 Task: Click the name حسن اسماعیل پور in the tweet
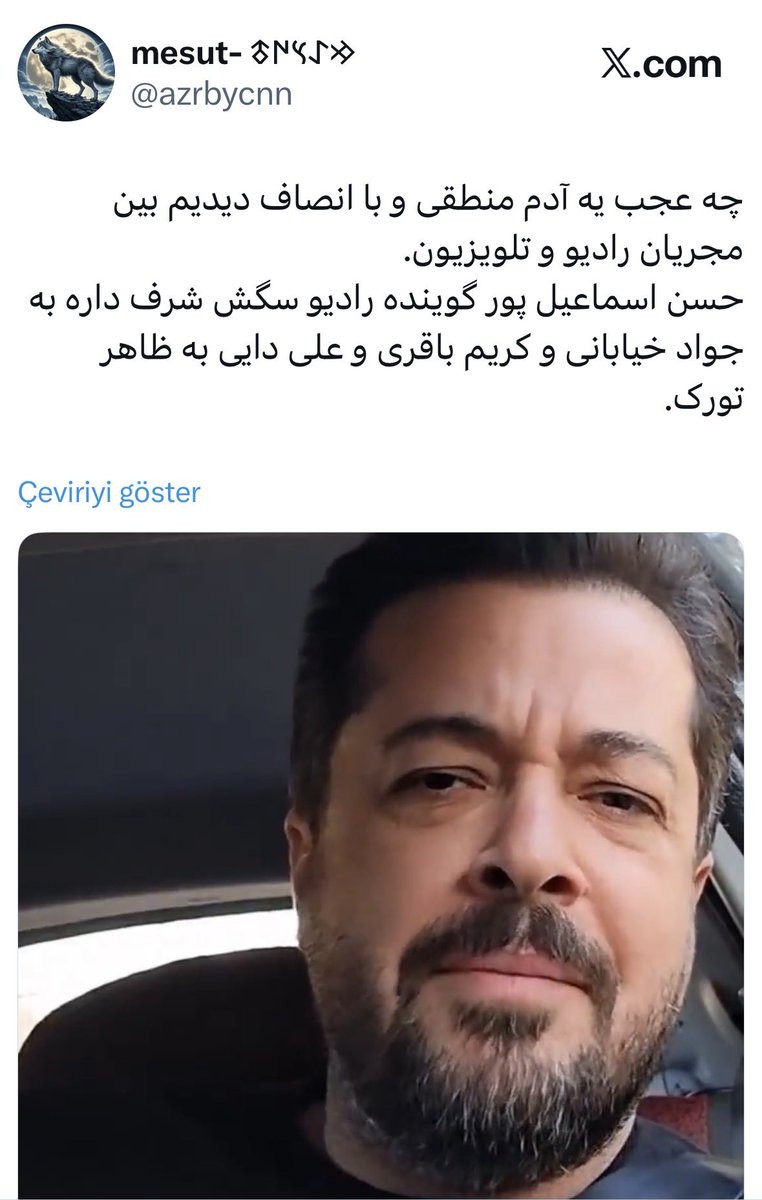click(644, 301)
